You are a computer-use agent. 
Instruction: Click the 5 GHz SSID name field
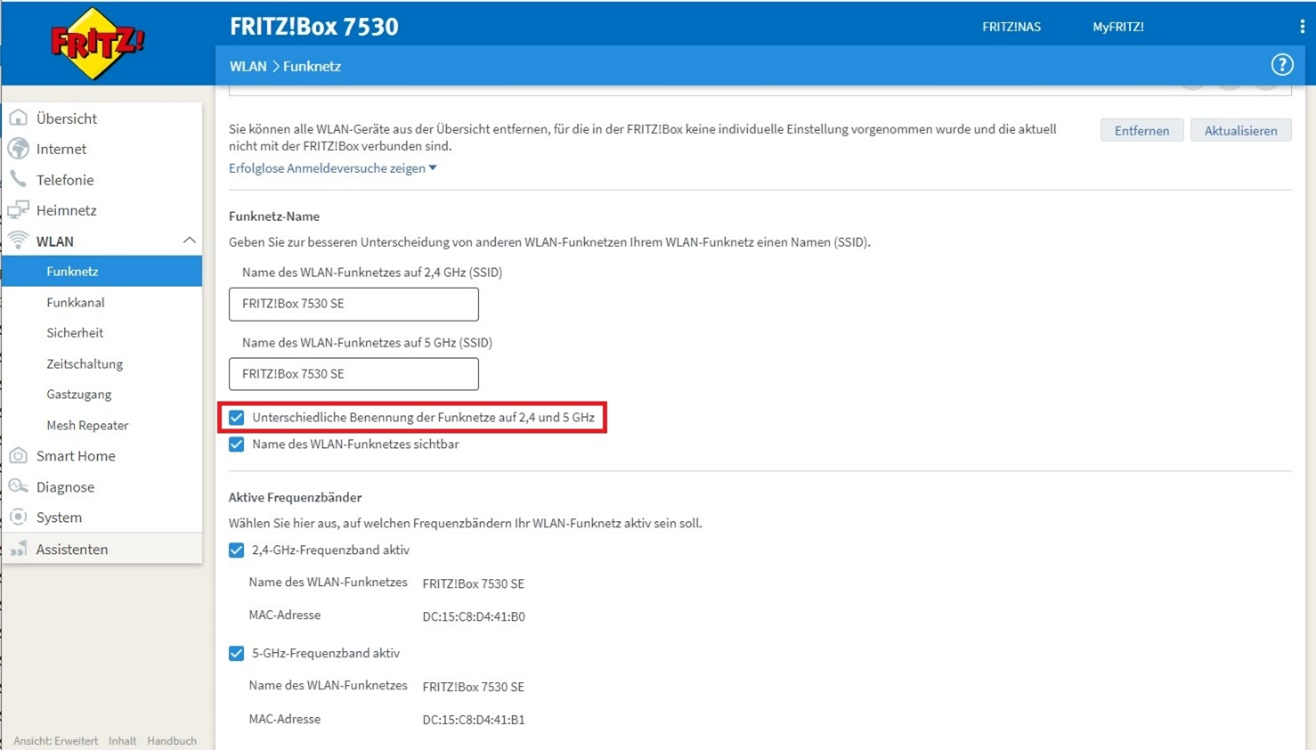353,374
